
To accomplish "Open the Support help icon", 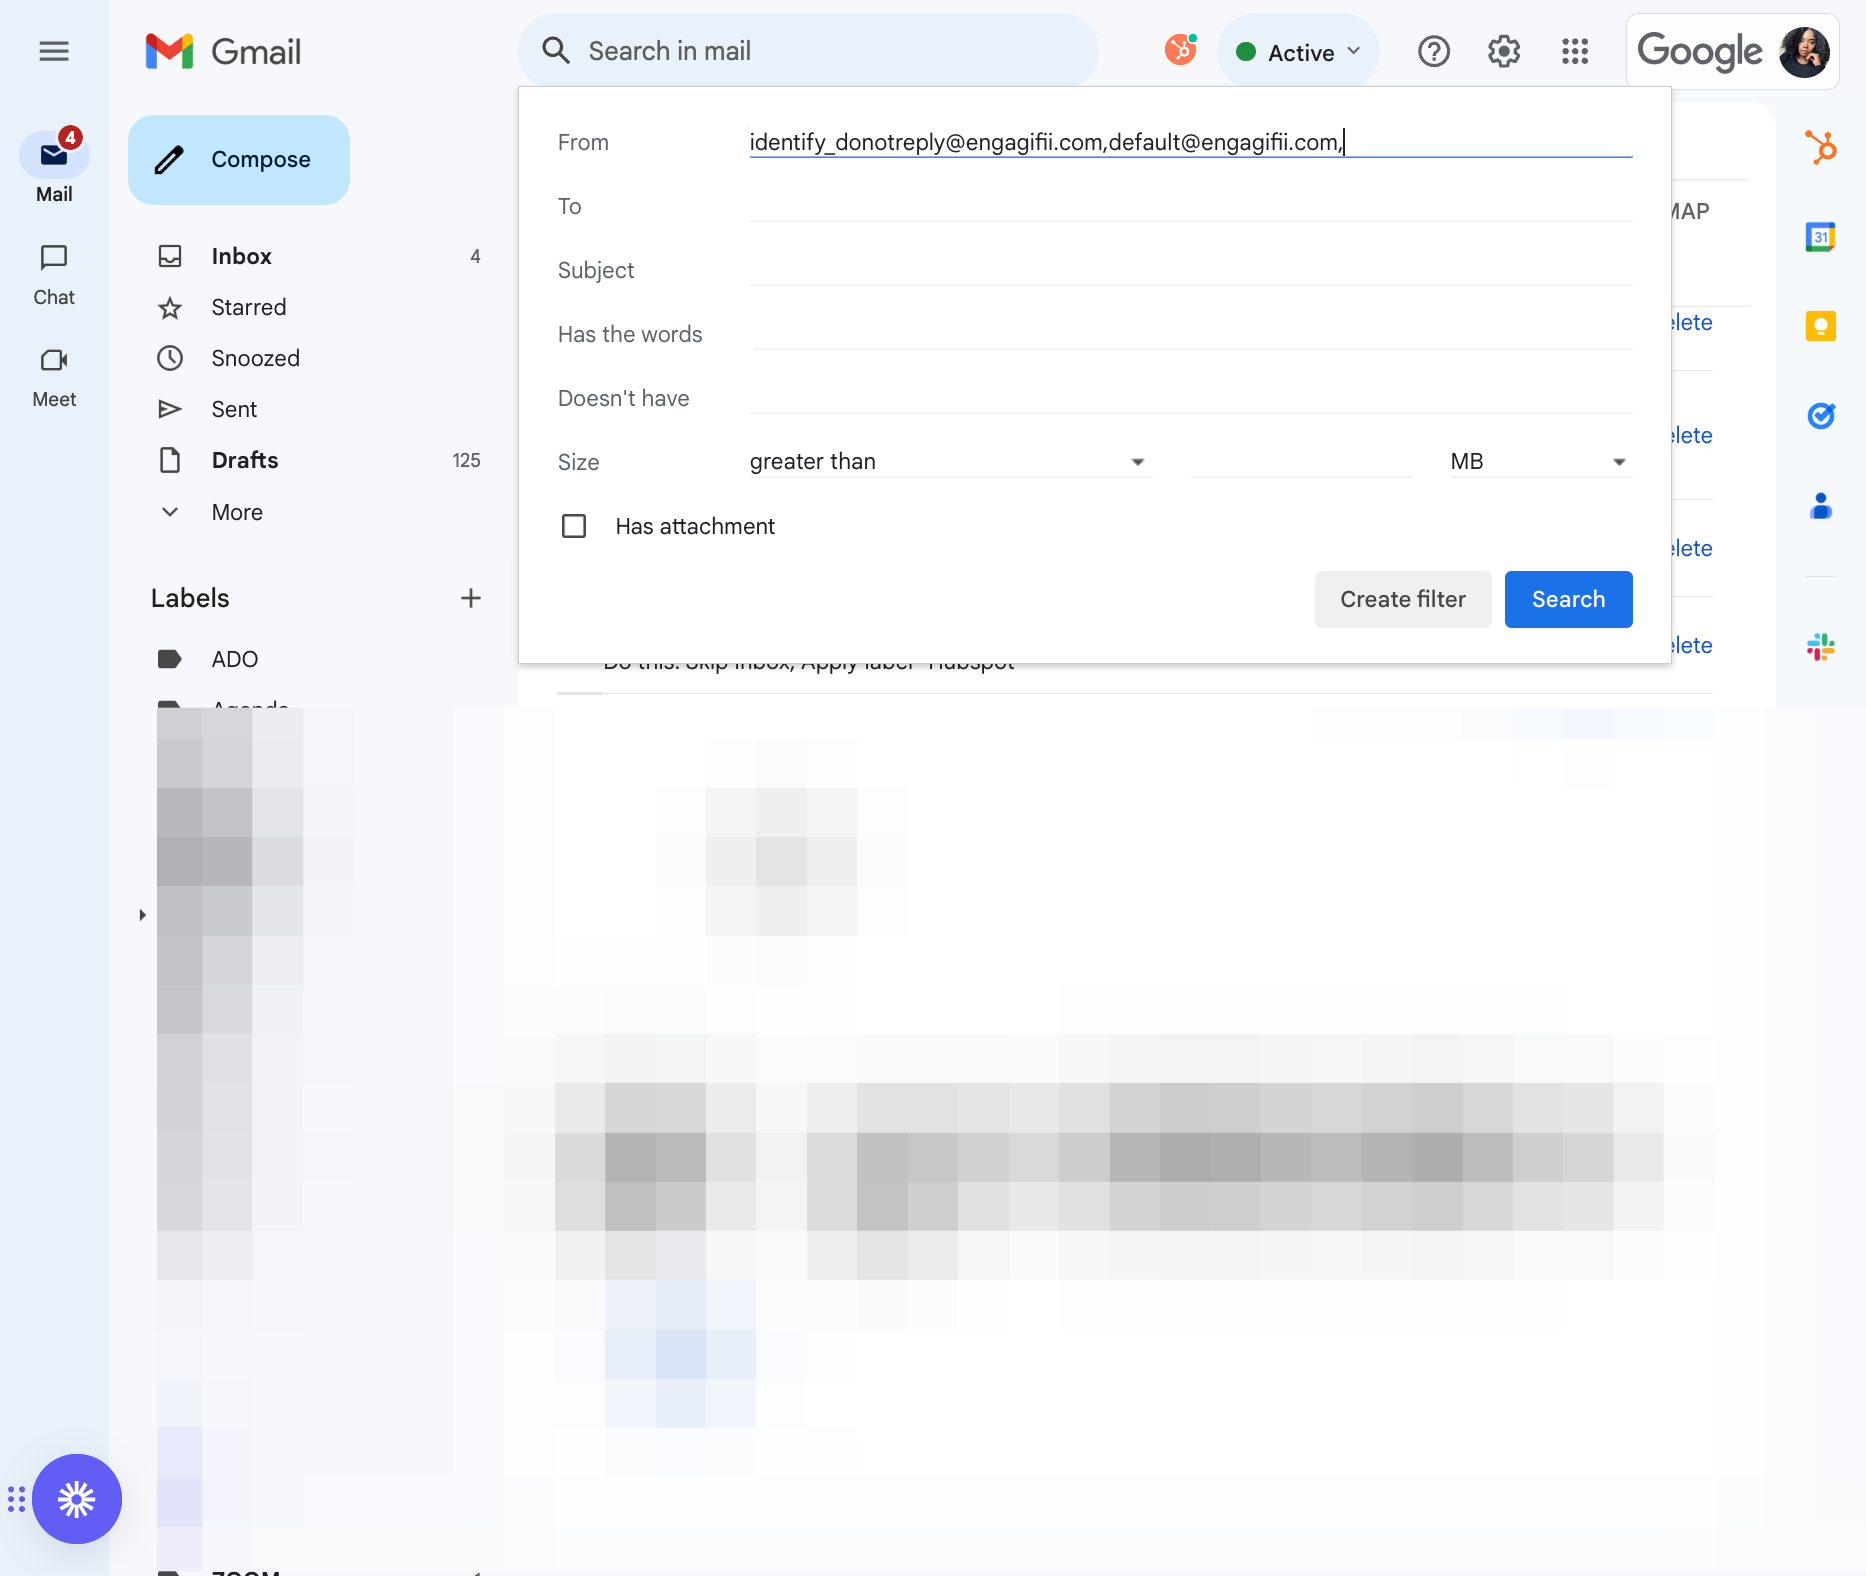I will 1434,51.
